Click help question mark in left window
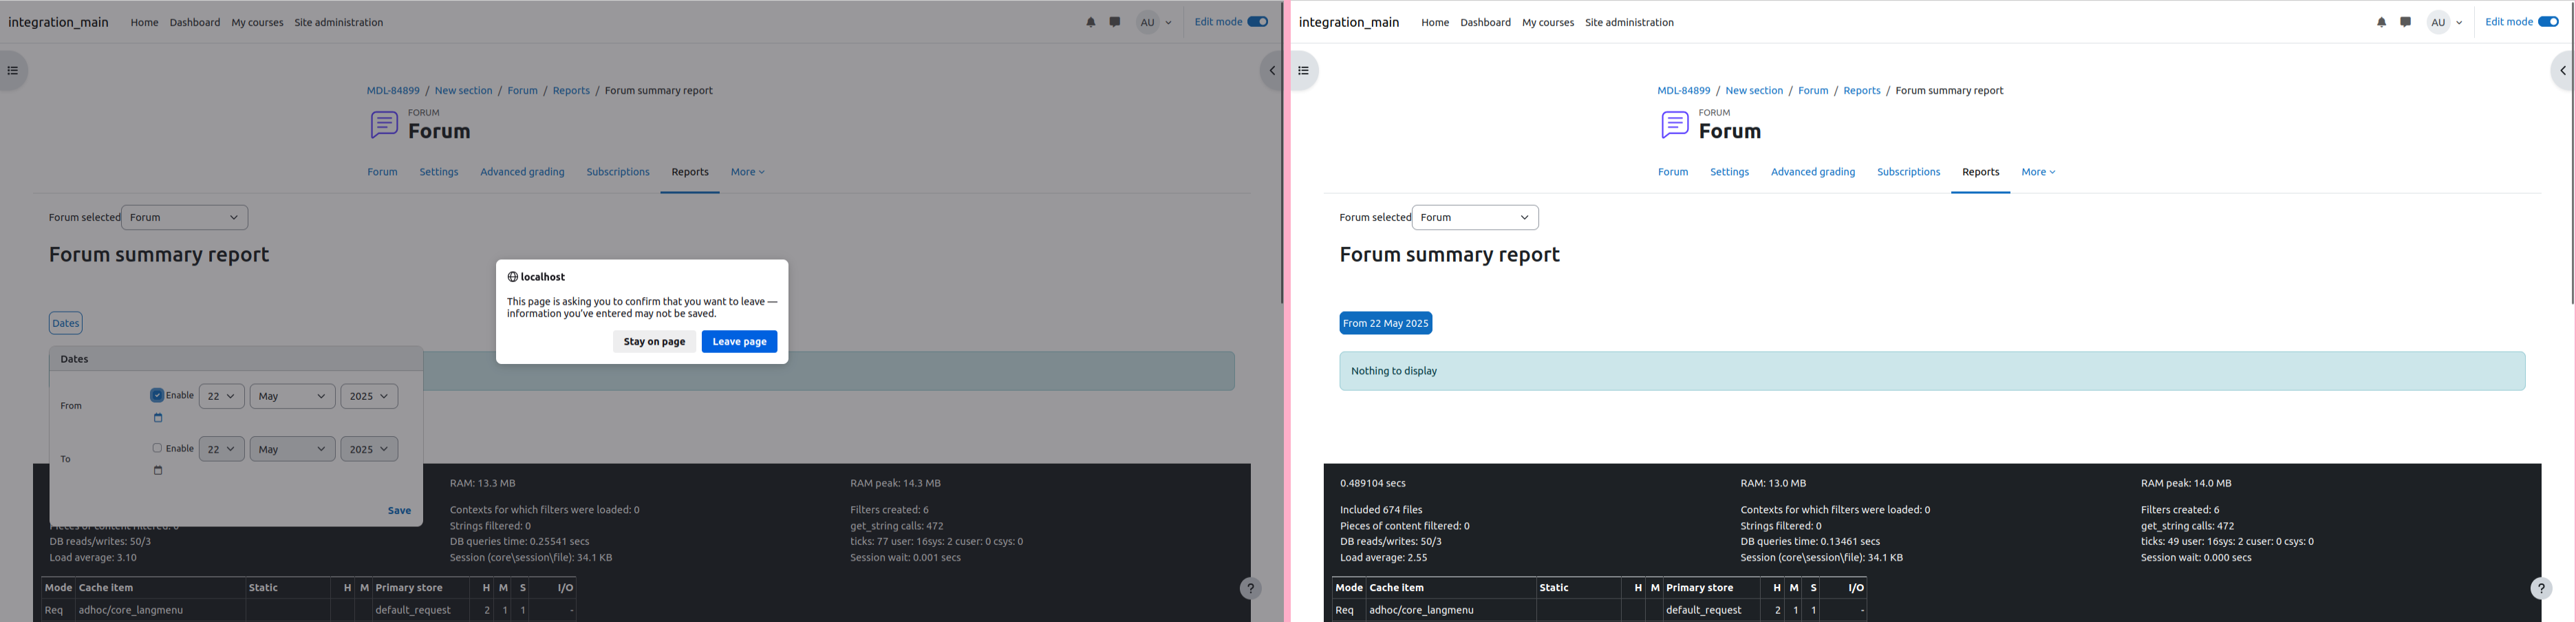Screen dimensions: 2576x622 (x=1250, y=589)
